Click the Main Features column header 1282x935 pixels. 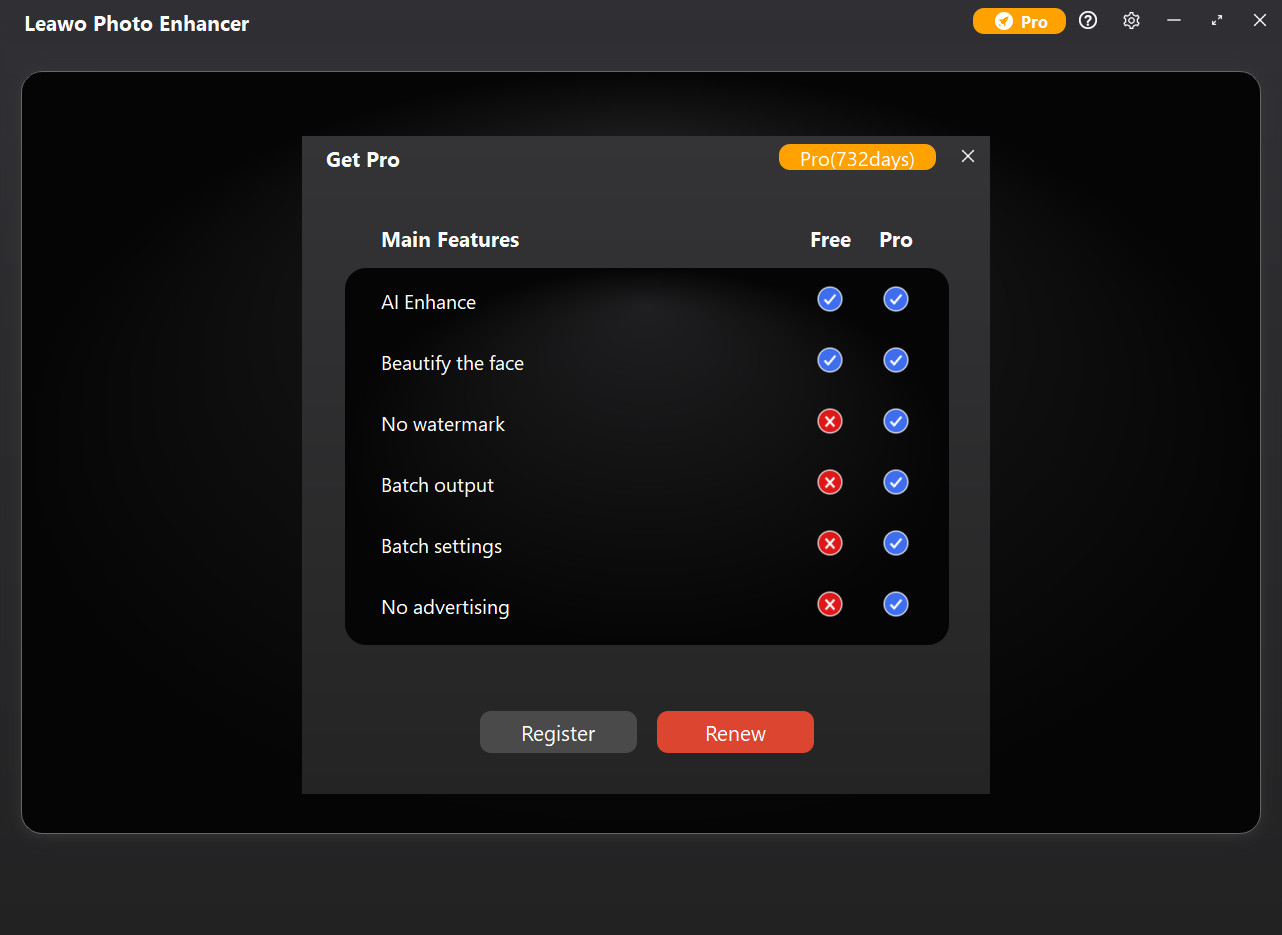coord(450,240)
